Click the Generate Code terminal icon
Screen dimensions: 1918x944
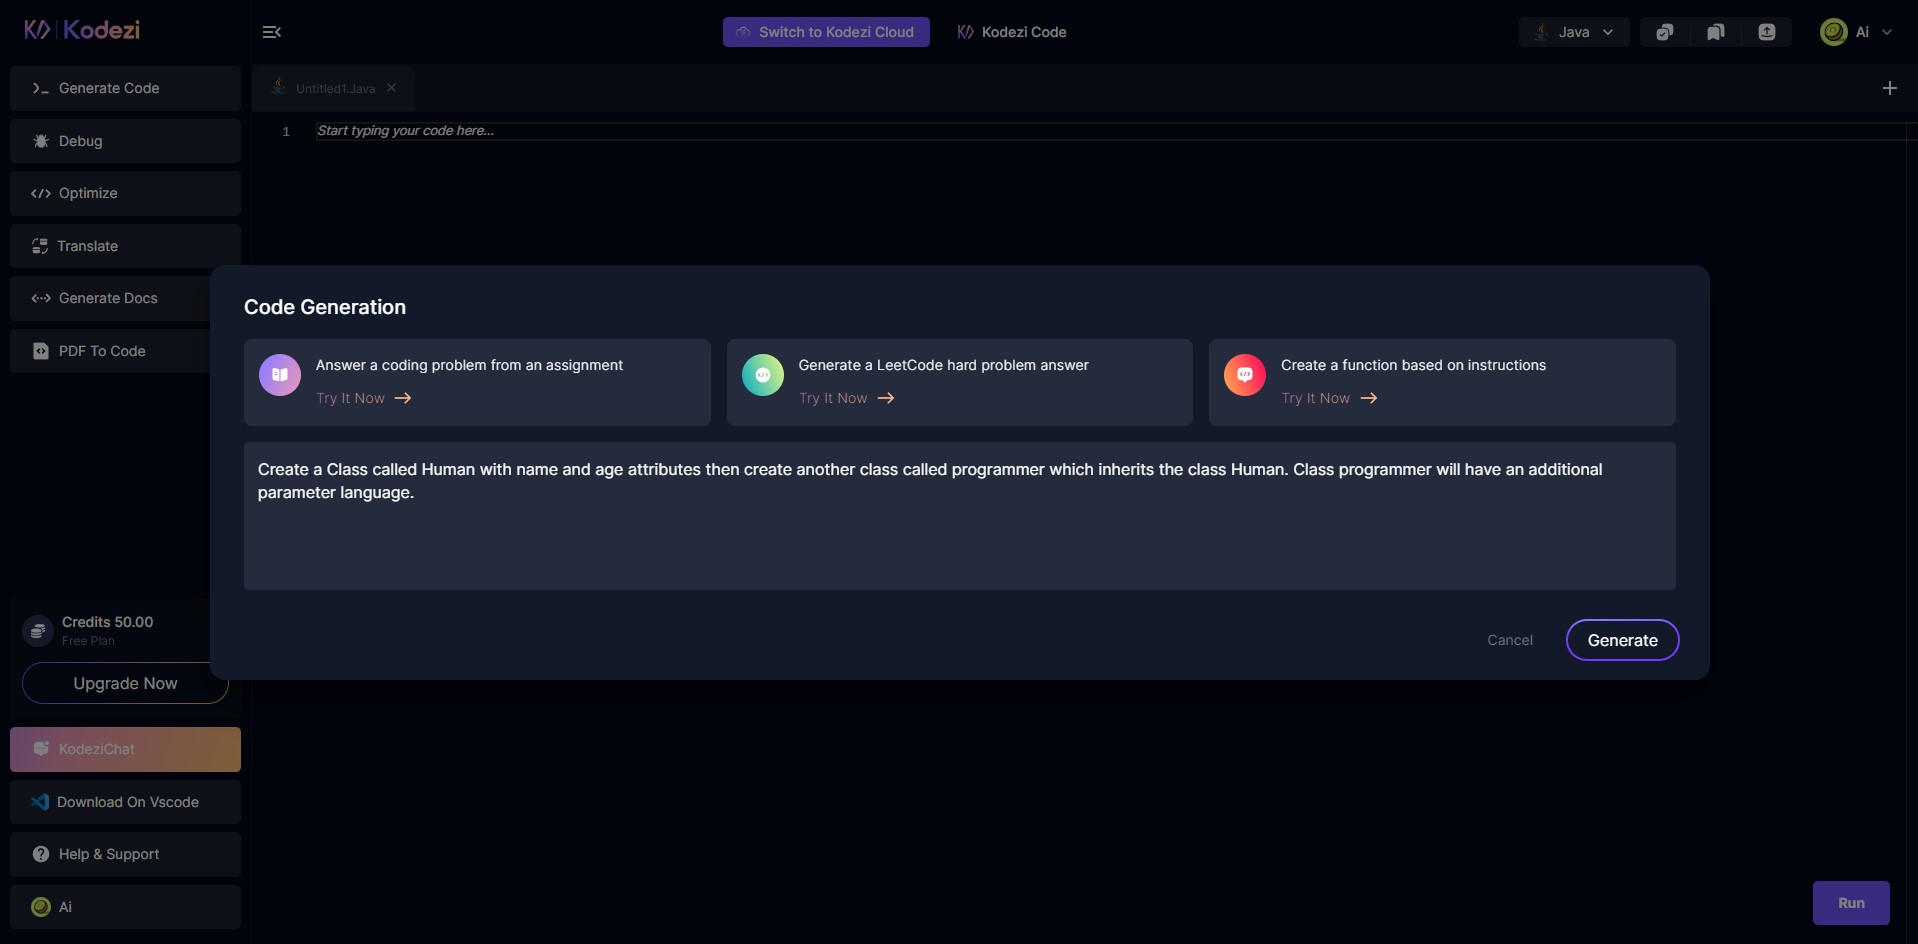pyautogui.click(x=40, y=88)
